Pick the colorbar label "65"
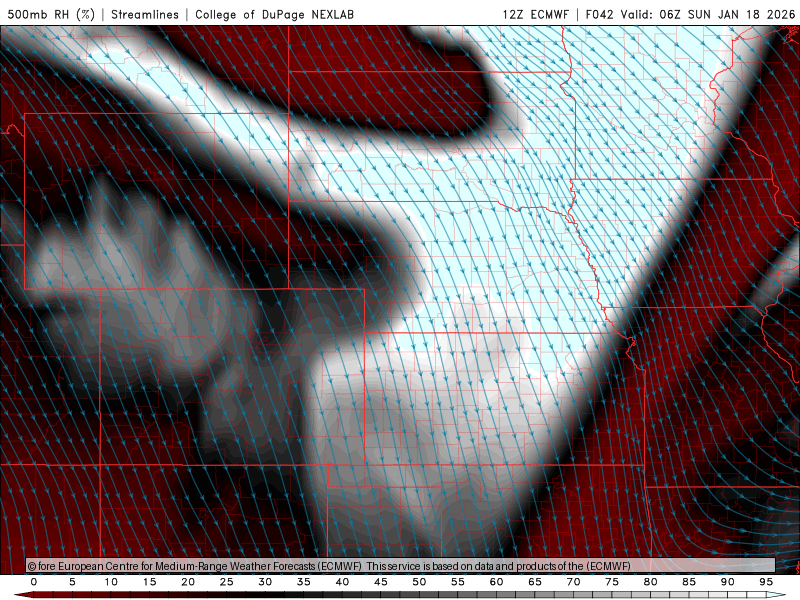Viewport: 800px width, 600px height. [535, 582]
